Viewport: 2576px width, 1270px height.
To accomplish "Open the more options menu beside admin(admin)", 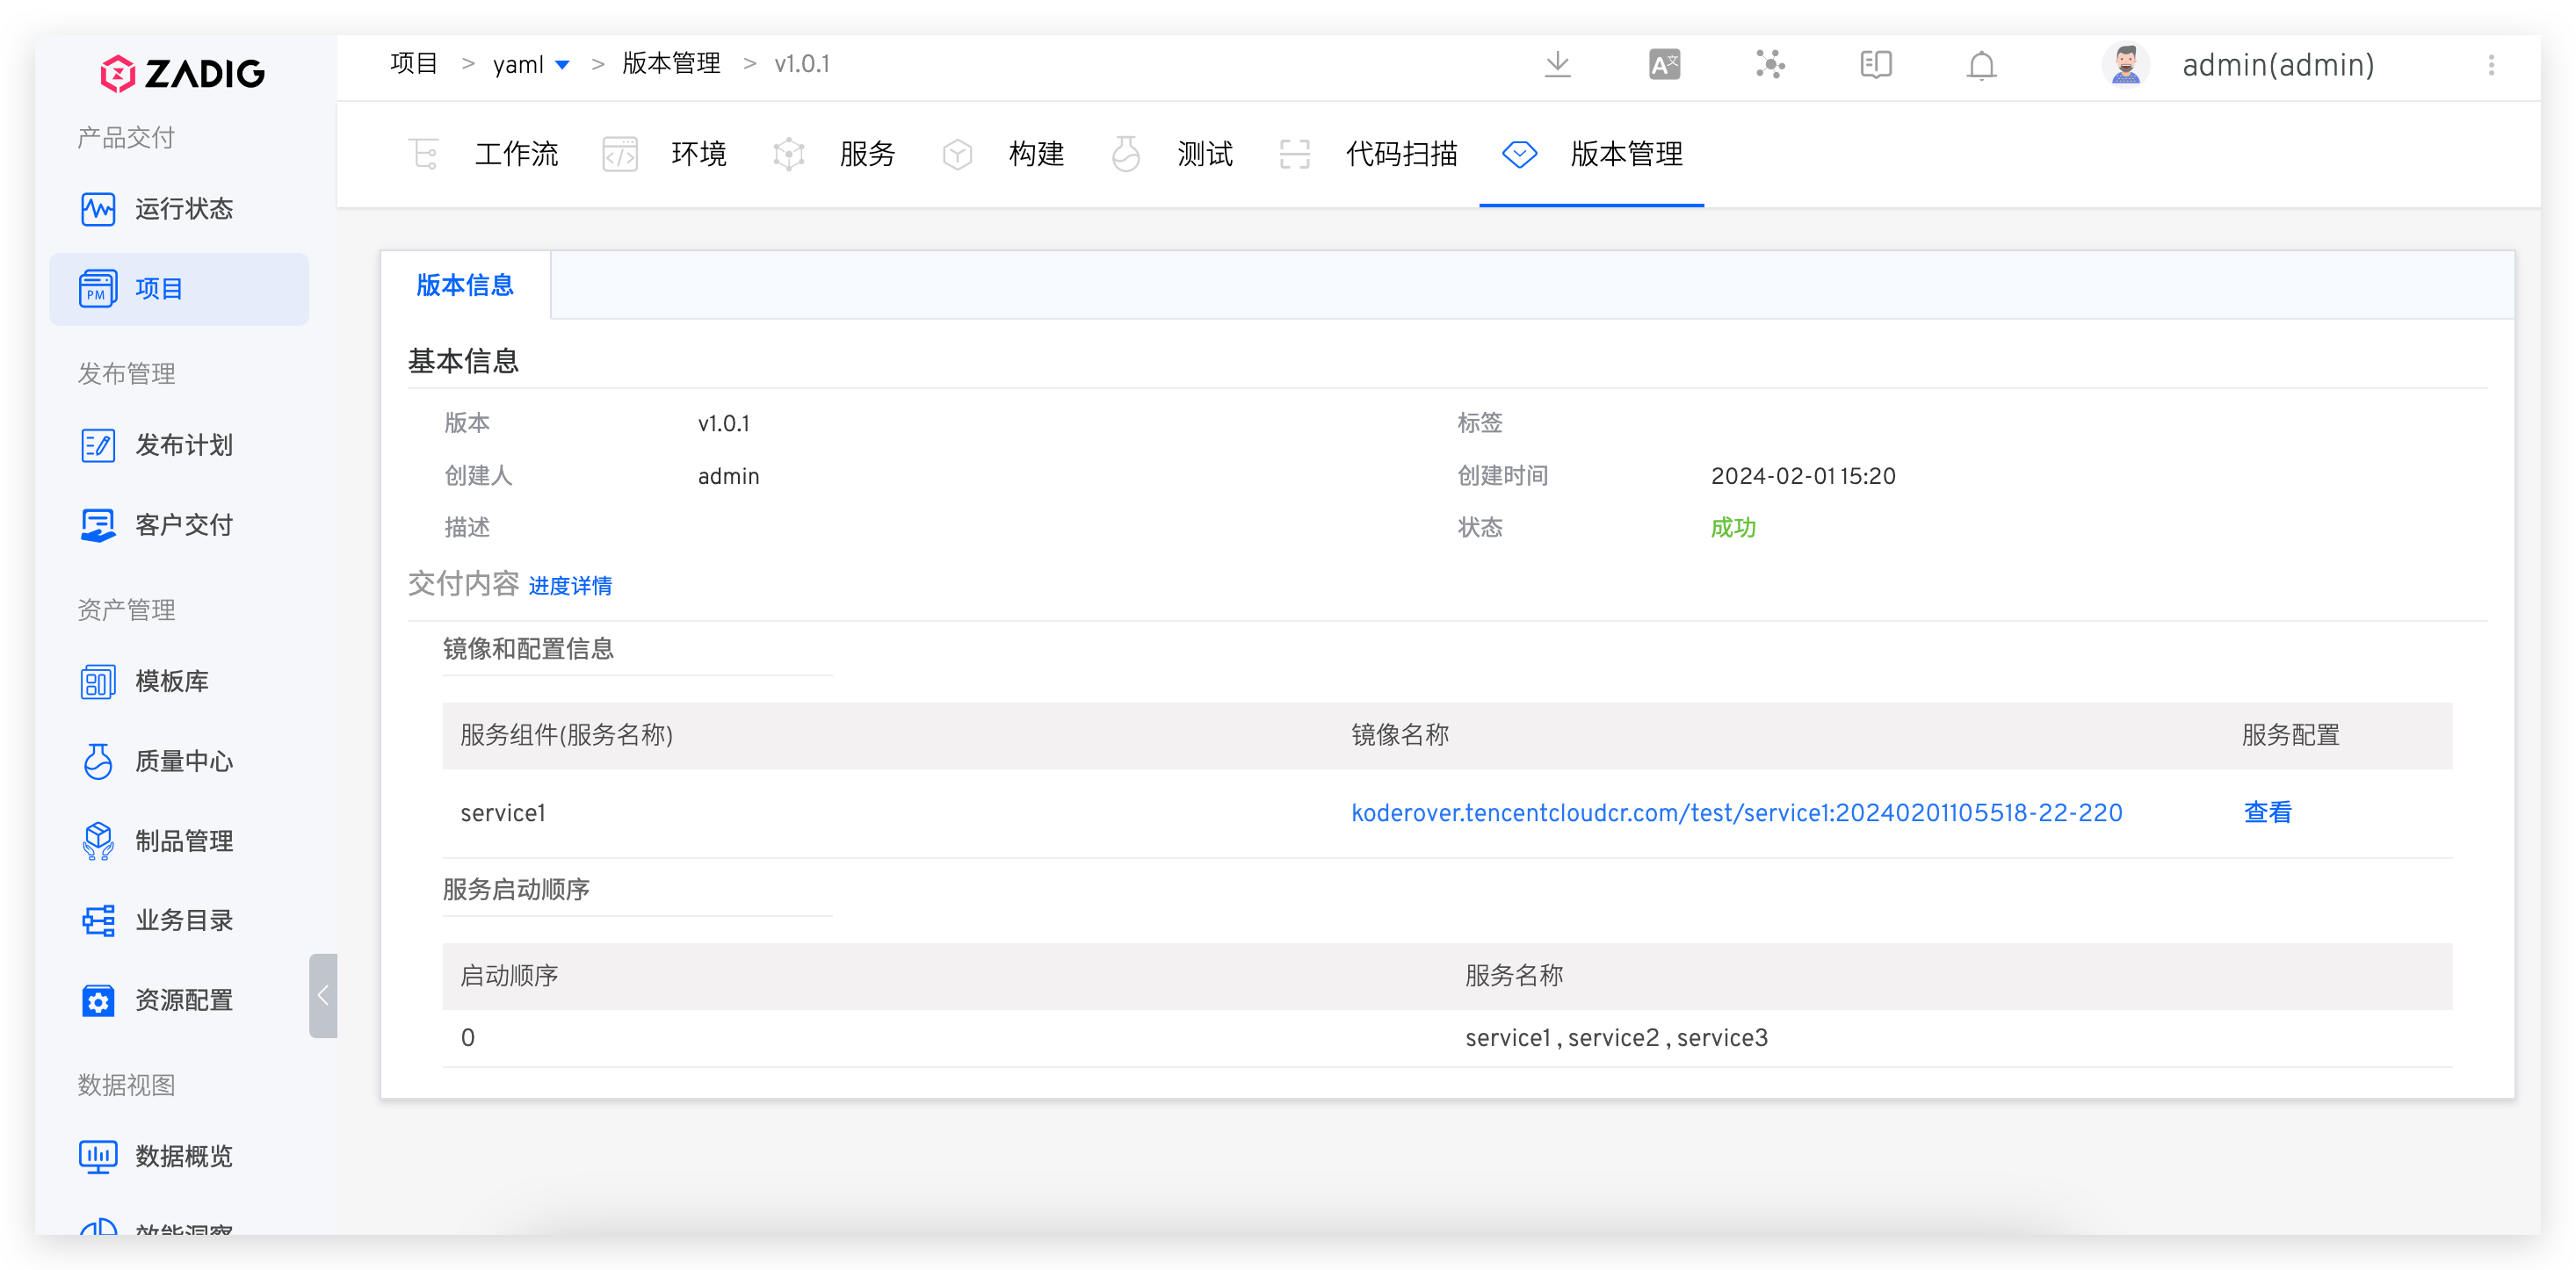I will [2491, 64].
